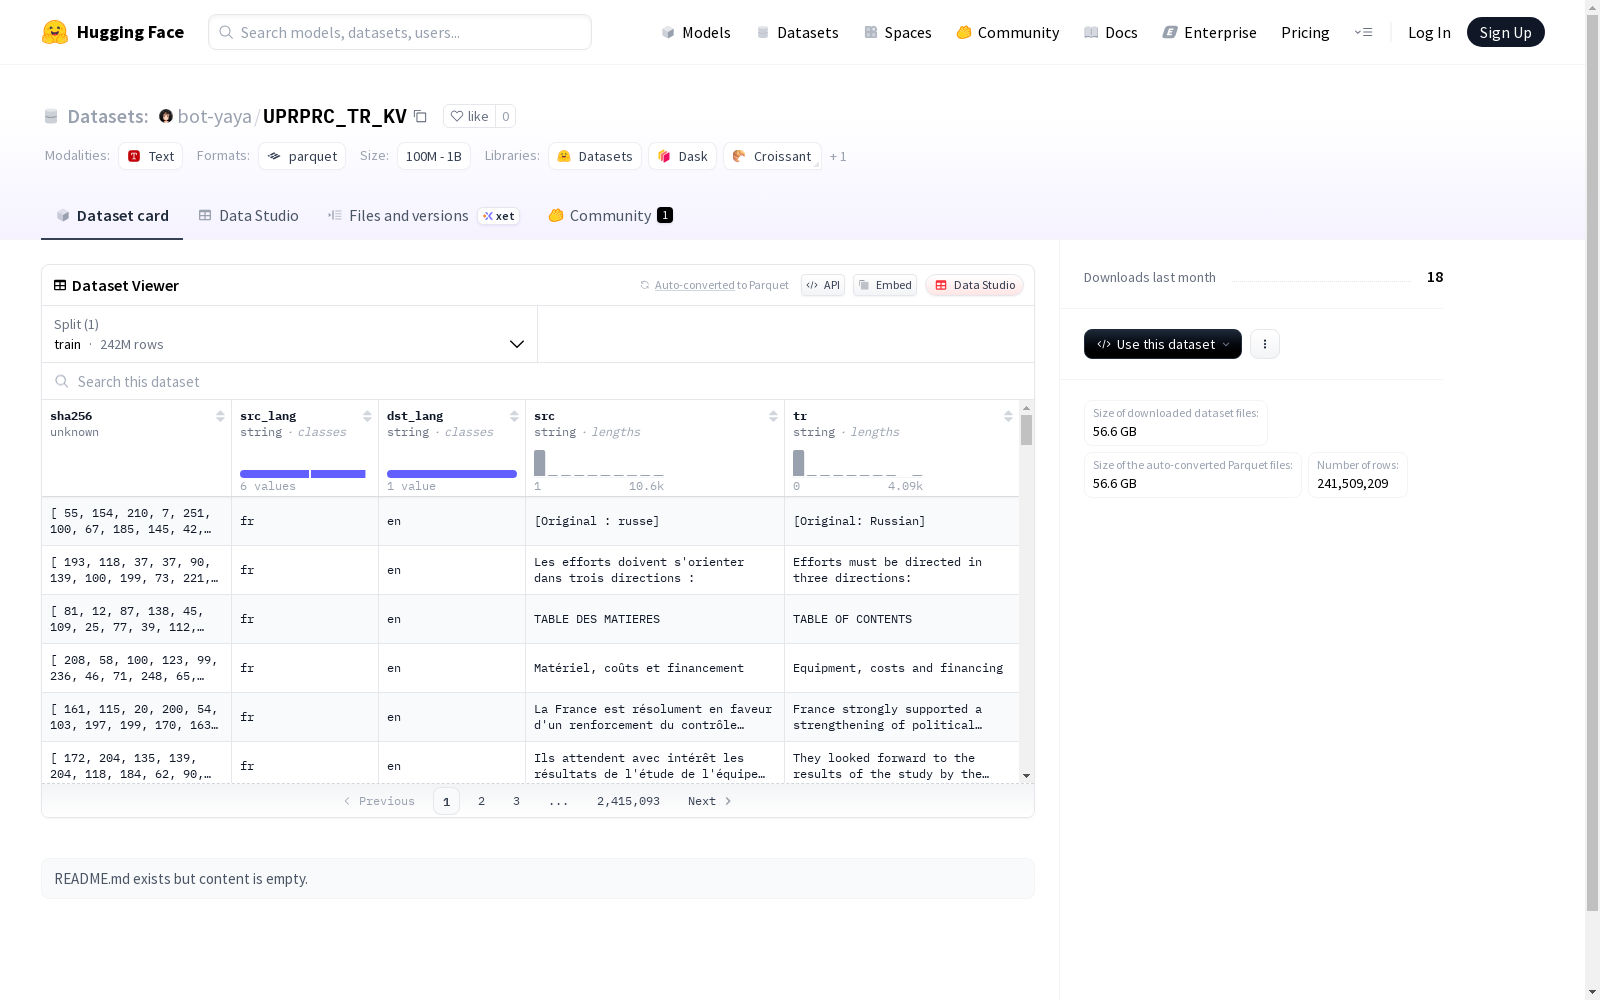Jump to last page 2,415,093

[x=629, y=801]
